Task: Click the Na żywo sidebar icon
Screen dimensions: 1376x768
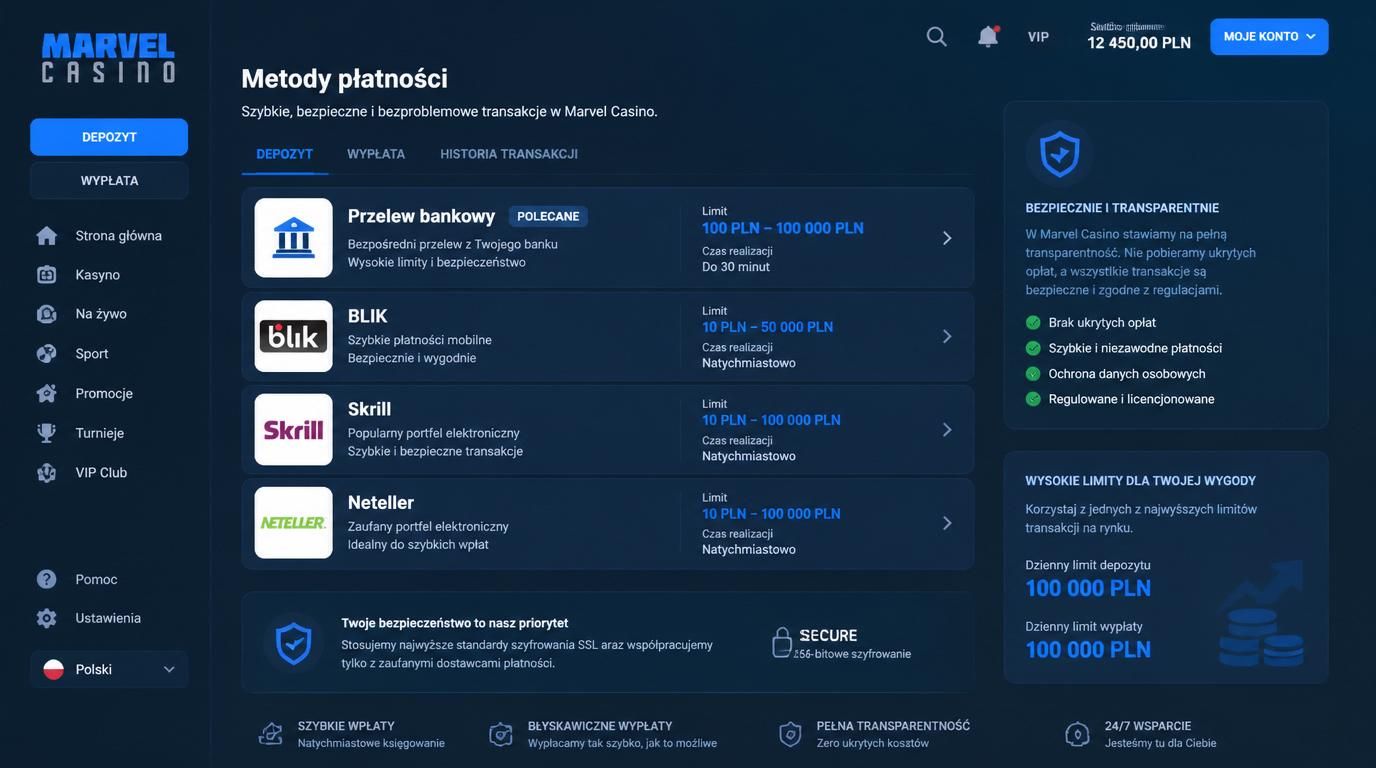Action: pyautogui.click(x=47, y=314)
